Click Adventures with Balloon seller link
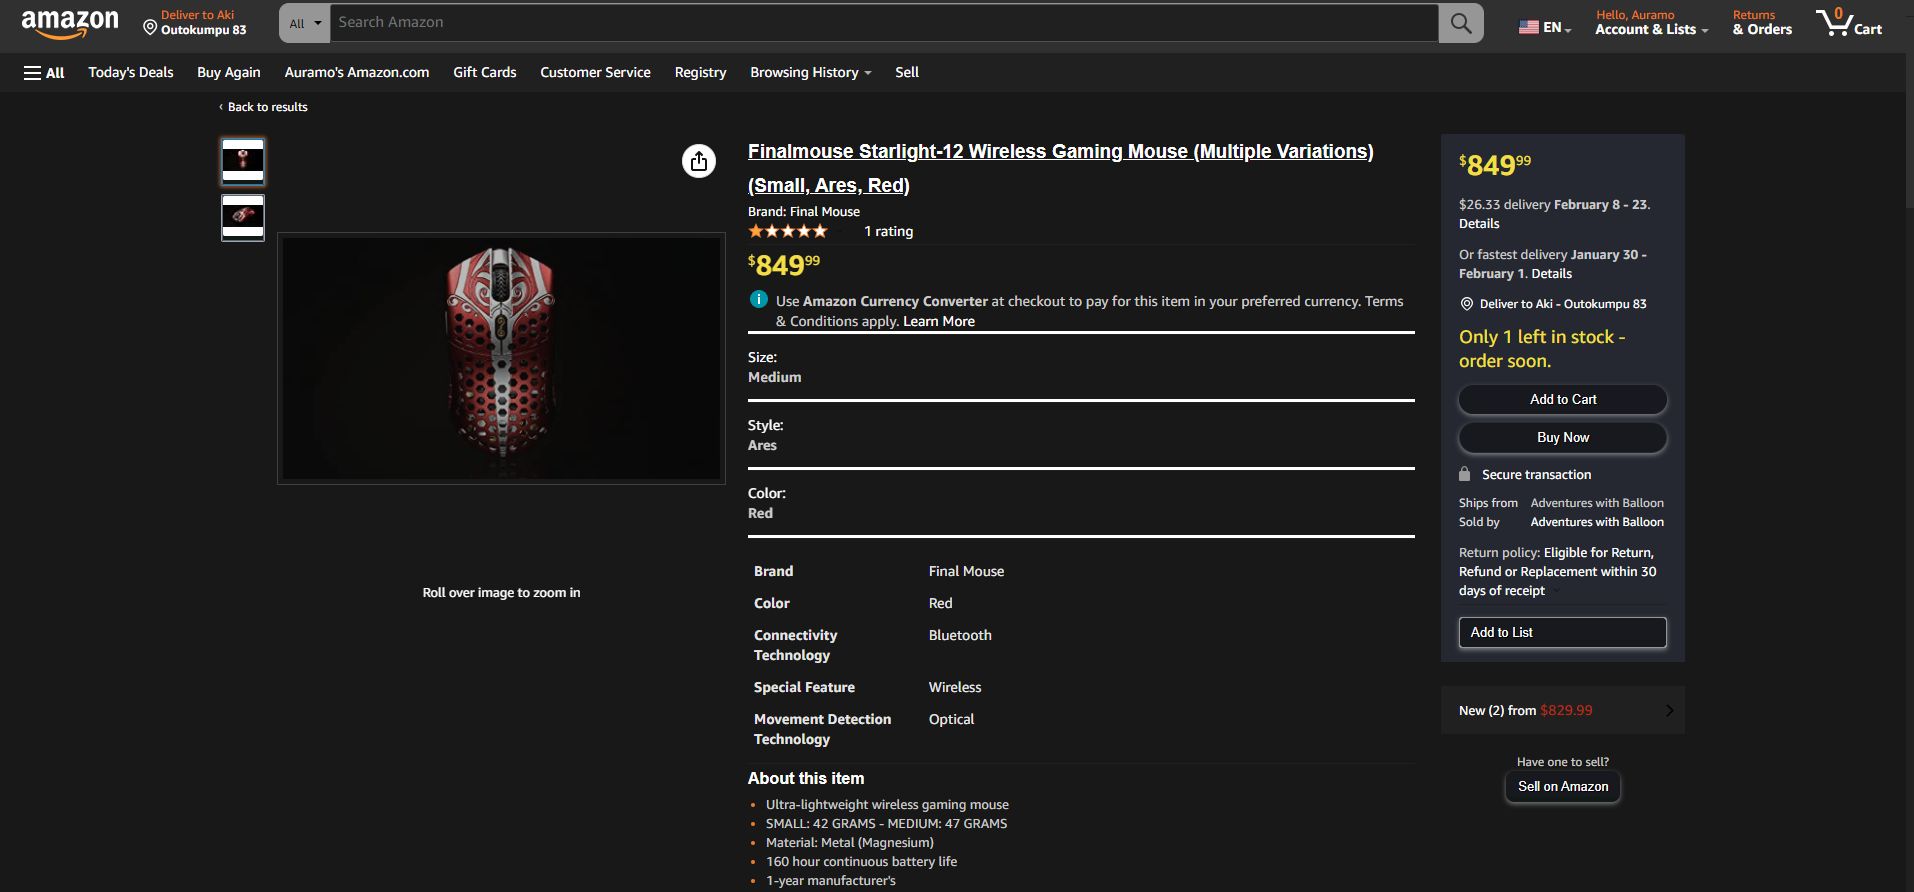Screen dimensions: 1914x892 [1597, 522]
